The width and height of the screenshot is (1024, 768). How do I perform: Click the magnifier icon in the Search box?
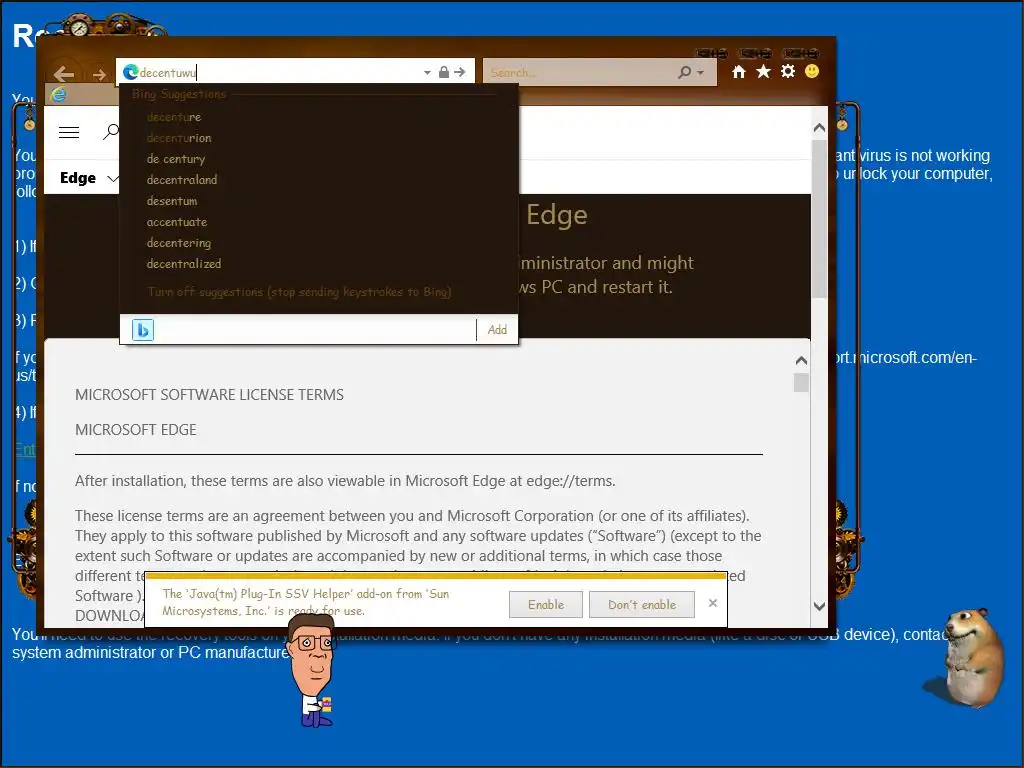click(684, 72)
